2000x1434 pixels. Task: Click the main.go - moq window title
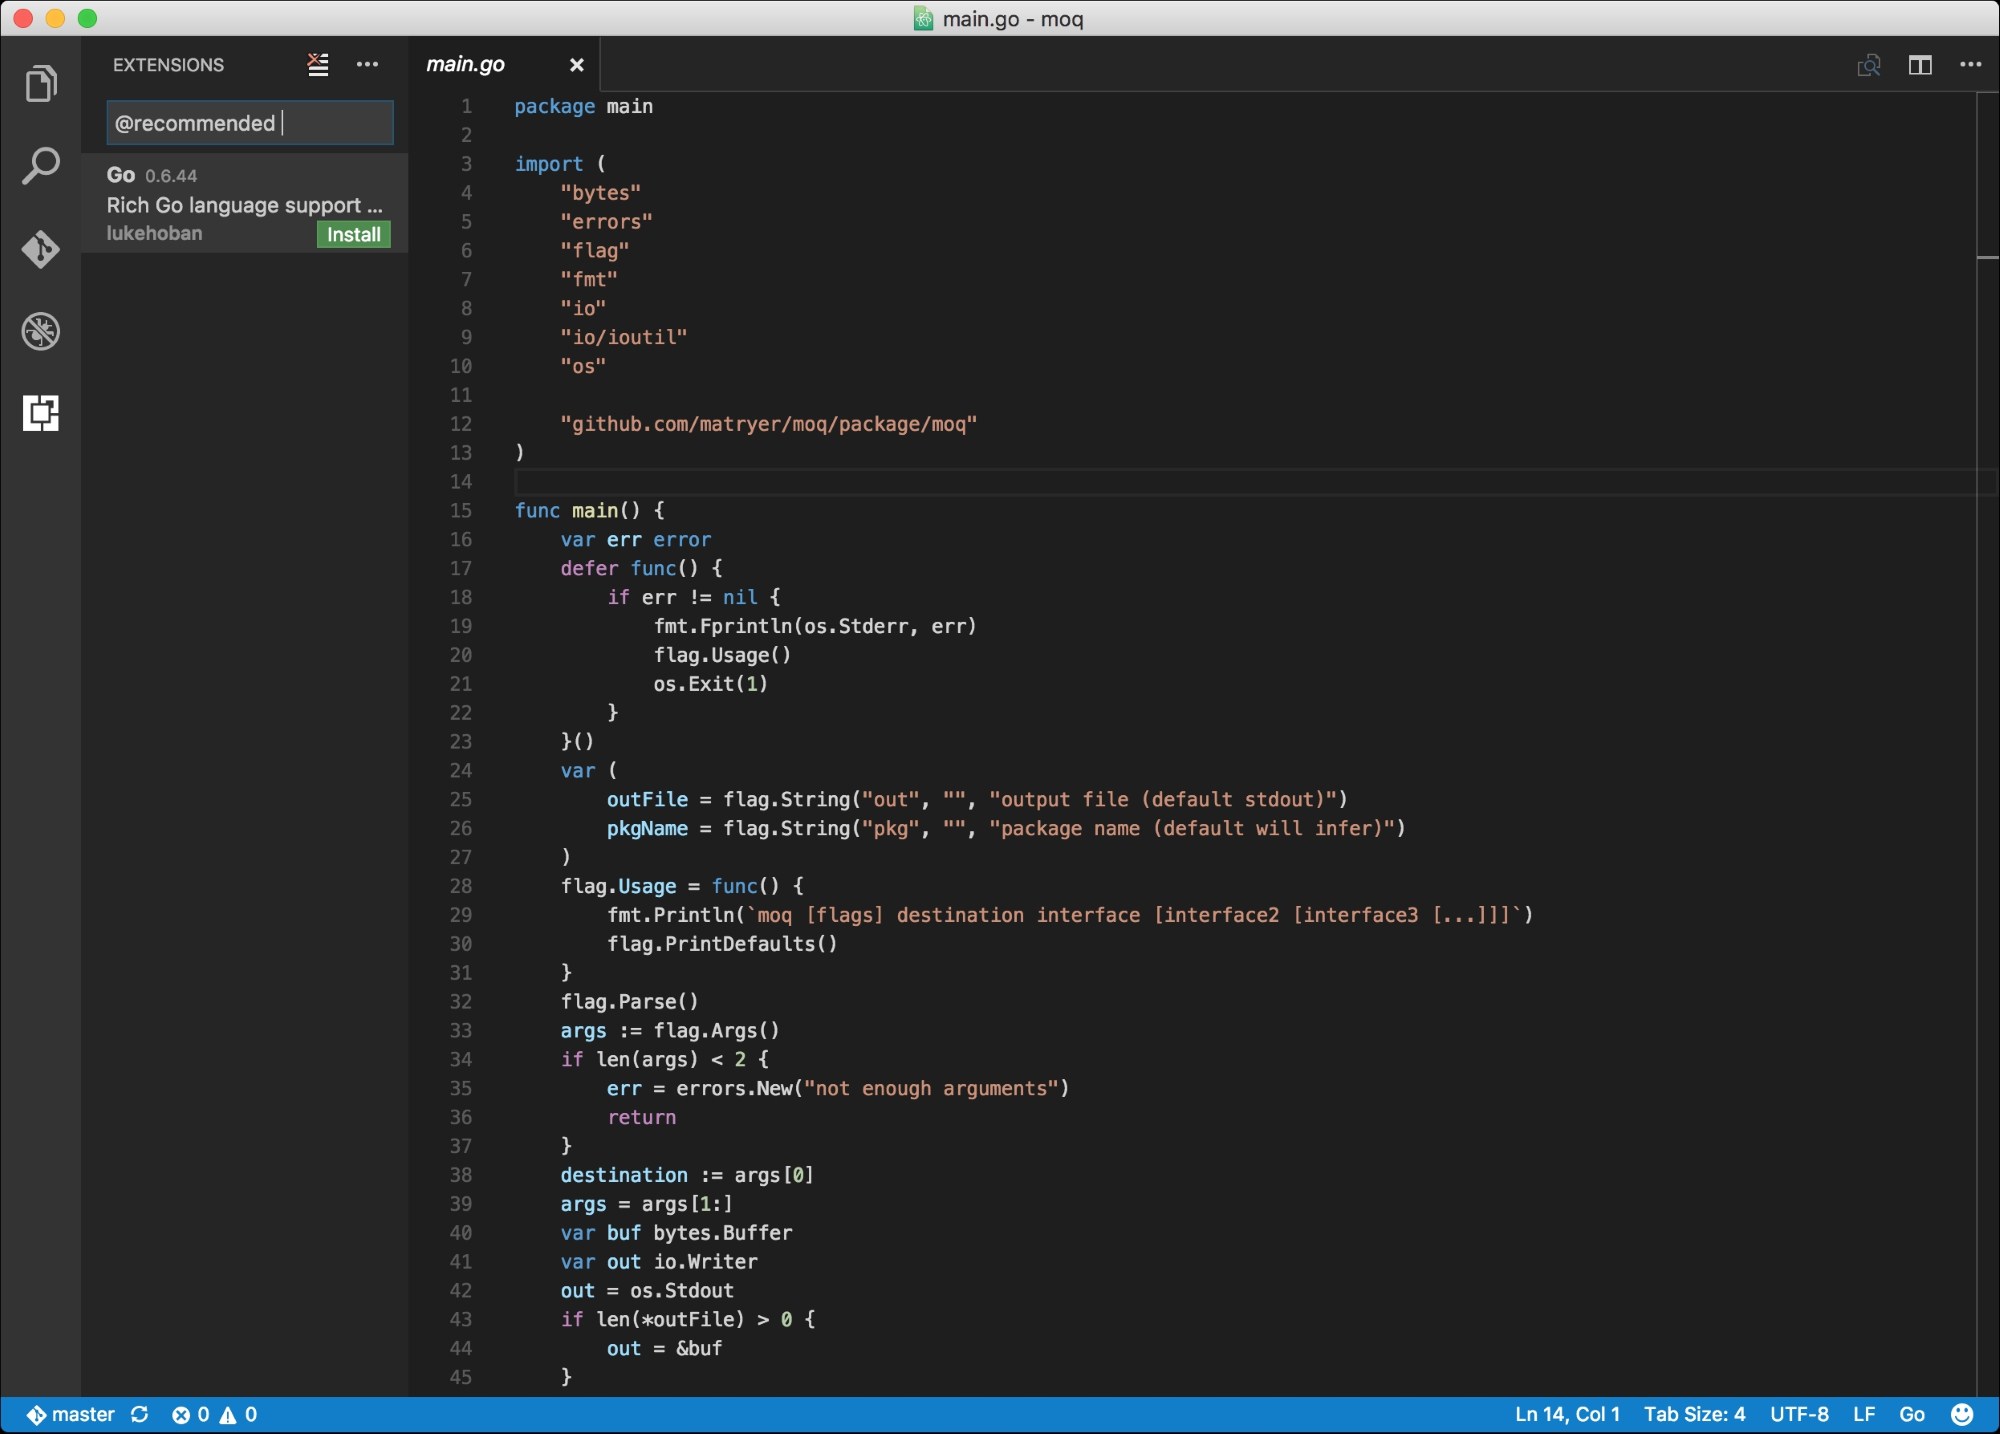pos(1012,19)
